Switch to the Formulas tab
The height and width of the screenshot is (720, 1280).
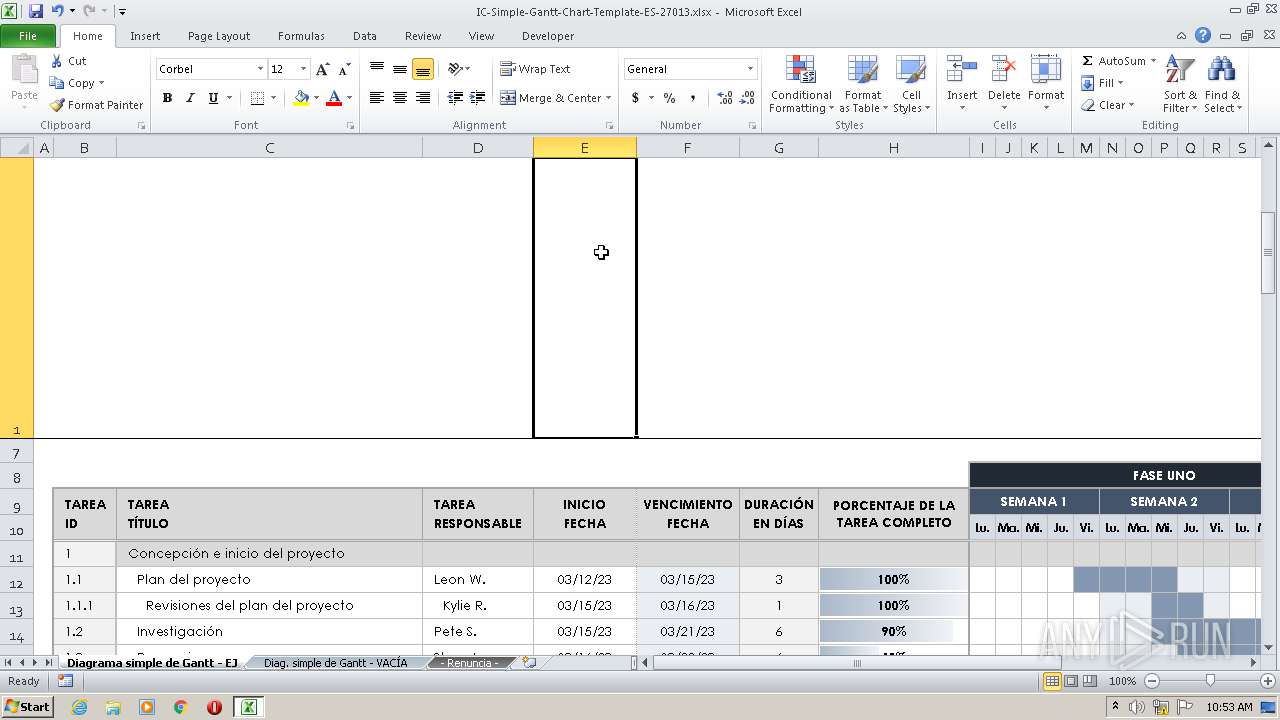tap(301, 36)
